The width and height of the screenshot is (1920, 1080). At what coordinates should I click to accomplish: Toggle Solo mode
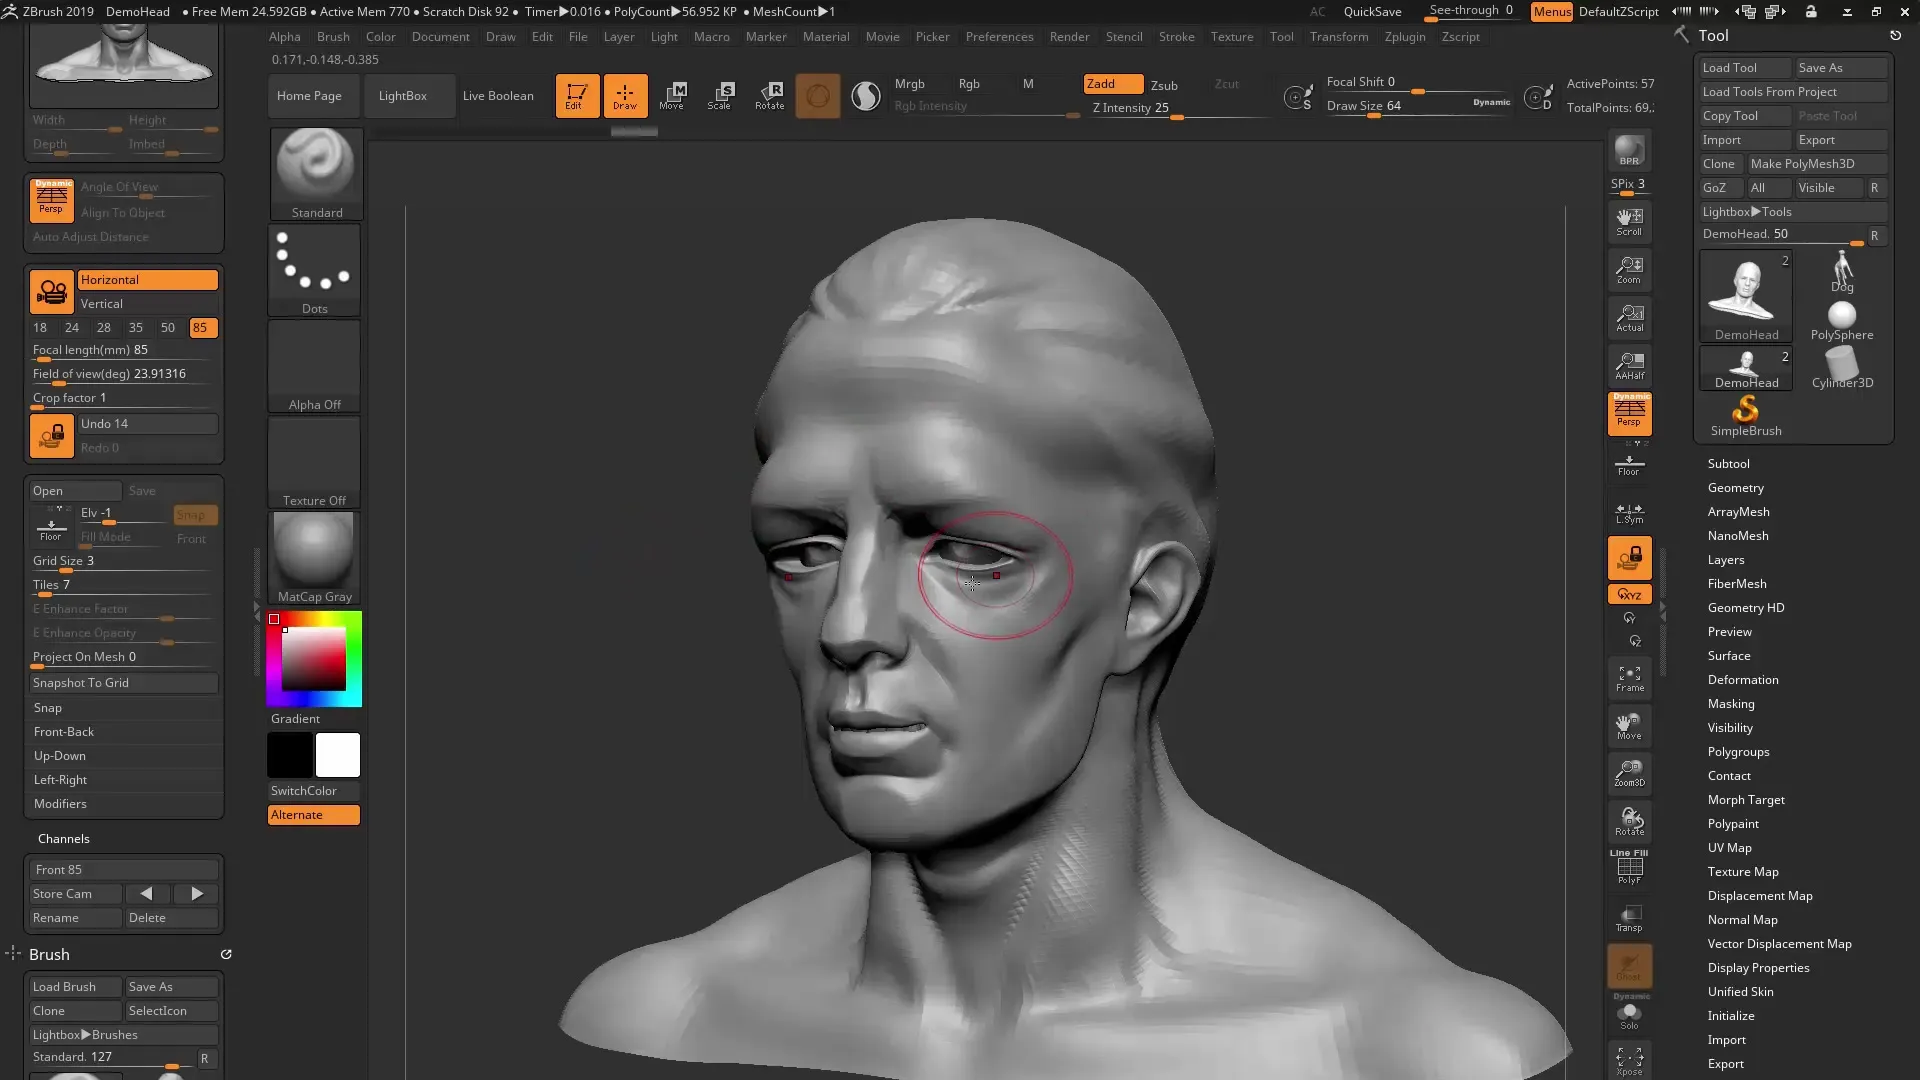click(1629, 1016)
